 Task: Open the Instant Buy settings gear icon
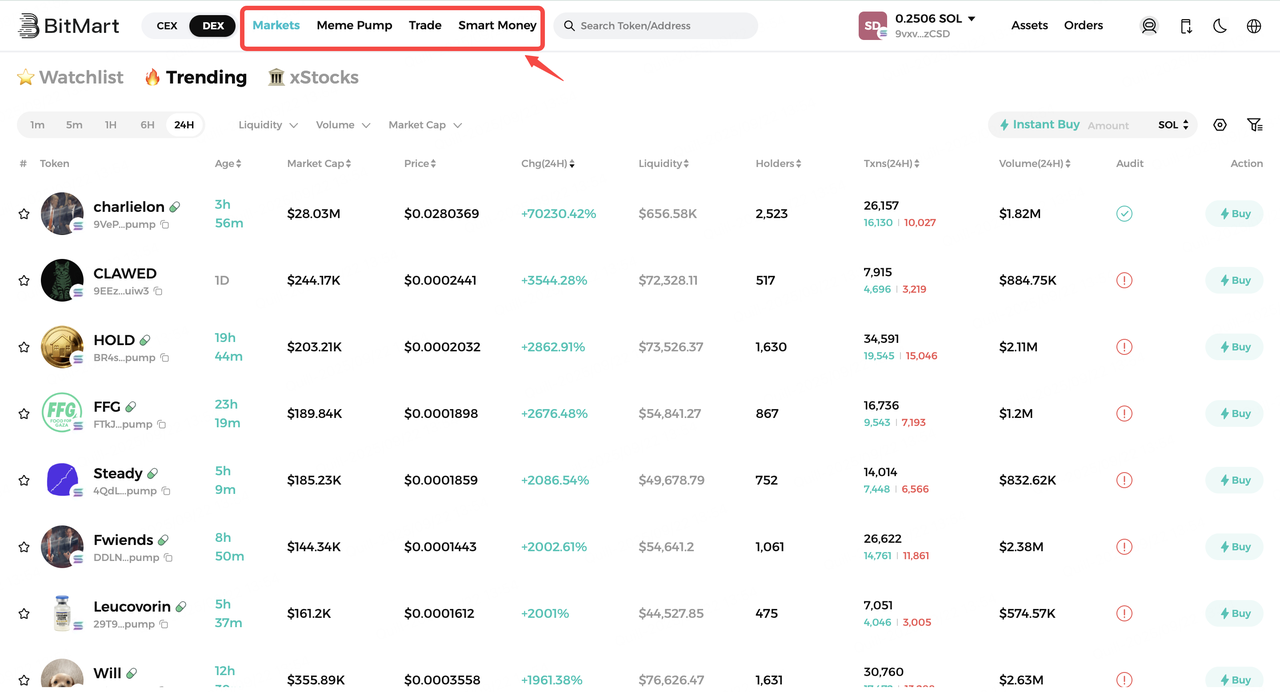1219,124
